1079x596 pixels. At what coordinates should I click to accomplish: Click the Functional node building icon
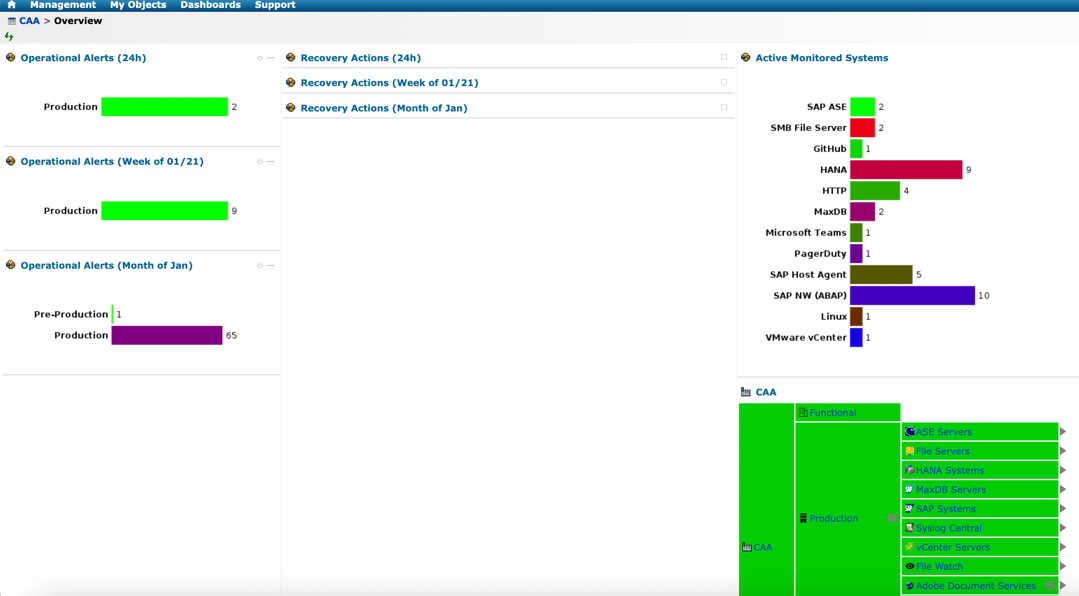point(803,413)
